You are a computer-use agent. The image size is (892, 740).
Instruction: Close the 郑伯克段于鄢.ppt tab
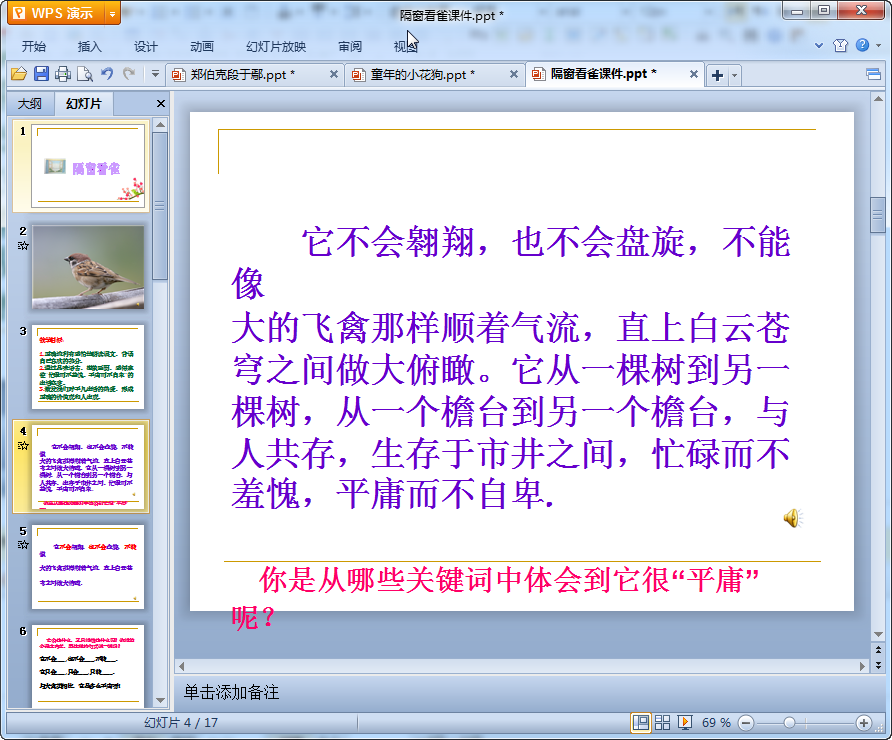pos(334,74)
